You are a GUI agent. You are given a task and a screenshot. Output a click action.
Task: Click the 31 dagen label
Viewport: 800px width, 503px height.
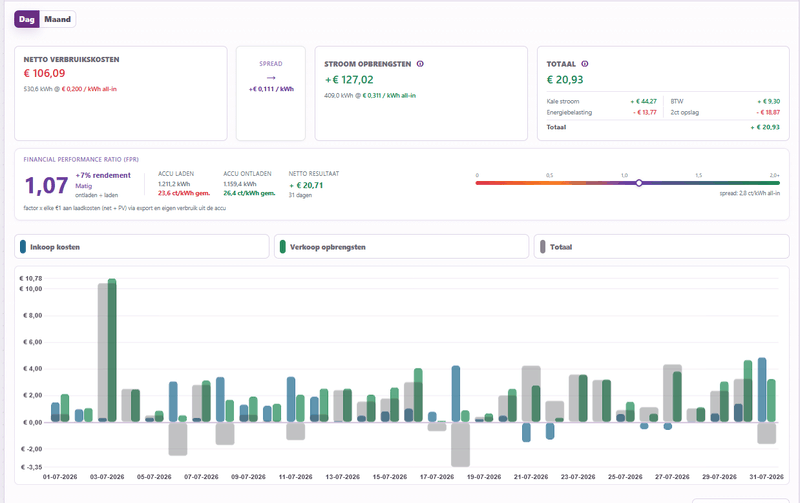(x=300, y=195)
